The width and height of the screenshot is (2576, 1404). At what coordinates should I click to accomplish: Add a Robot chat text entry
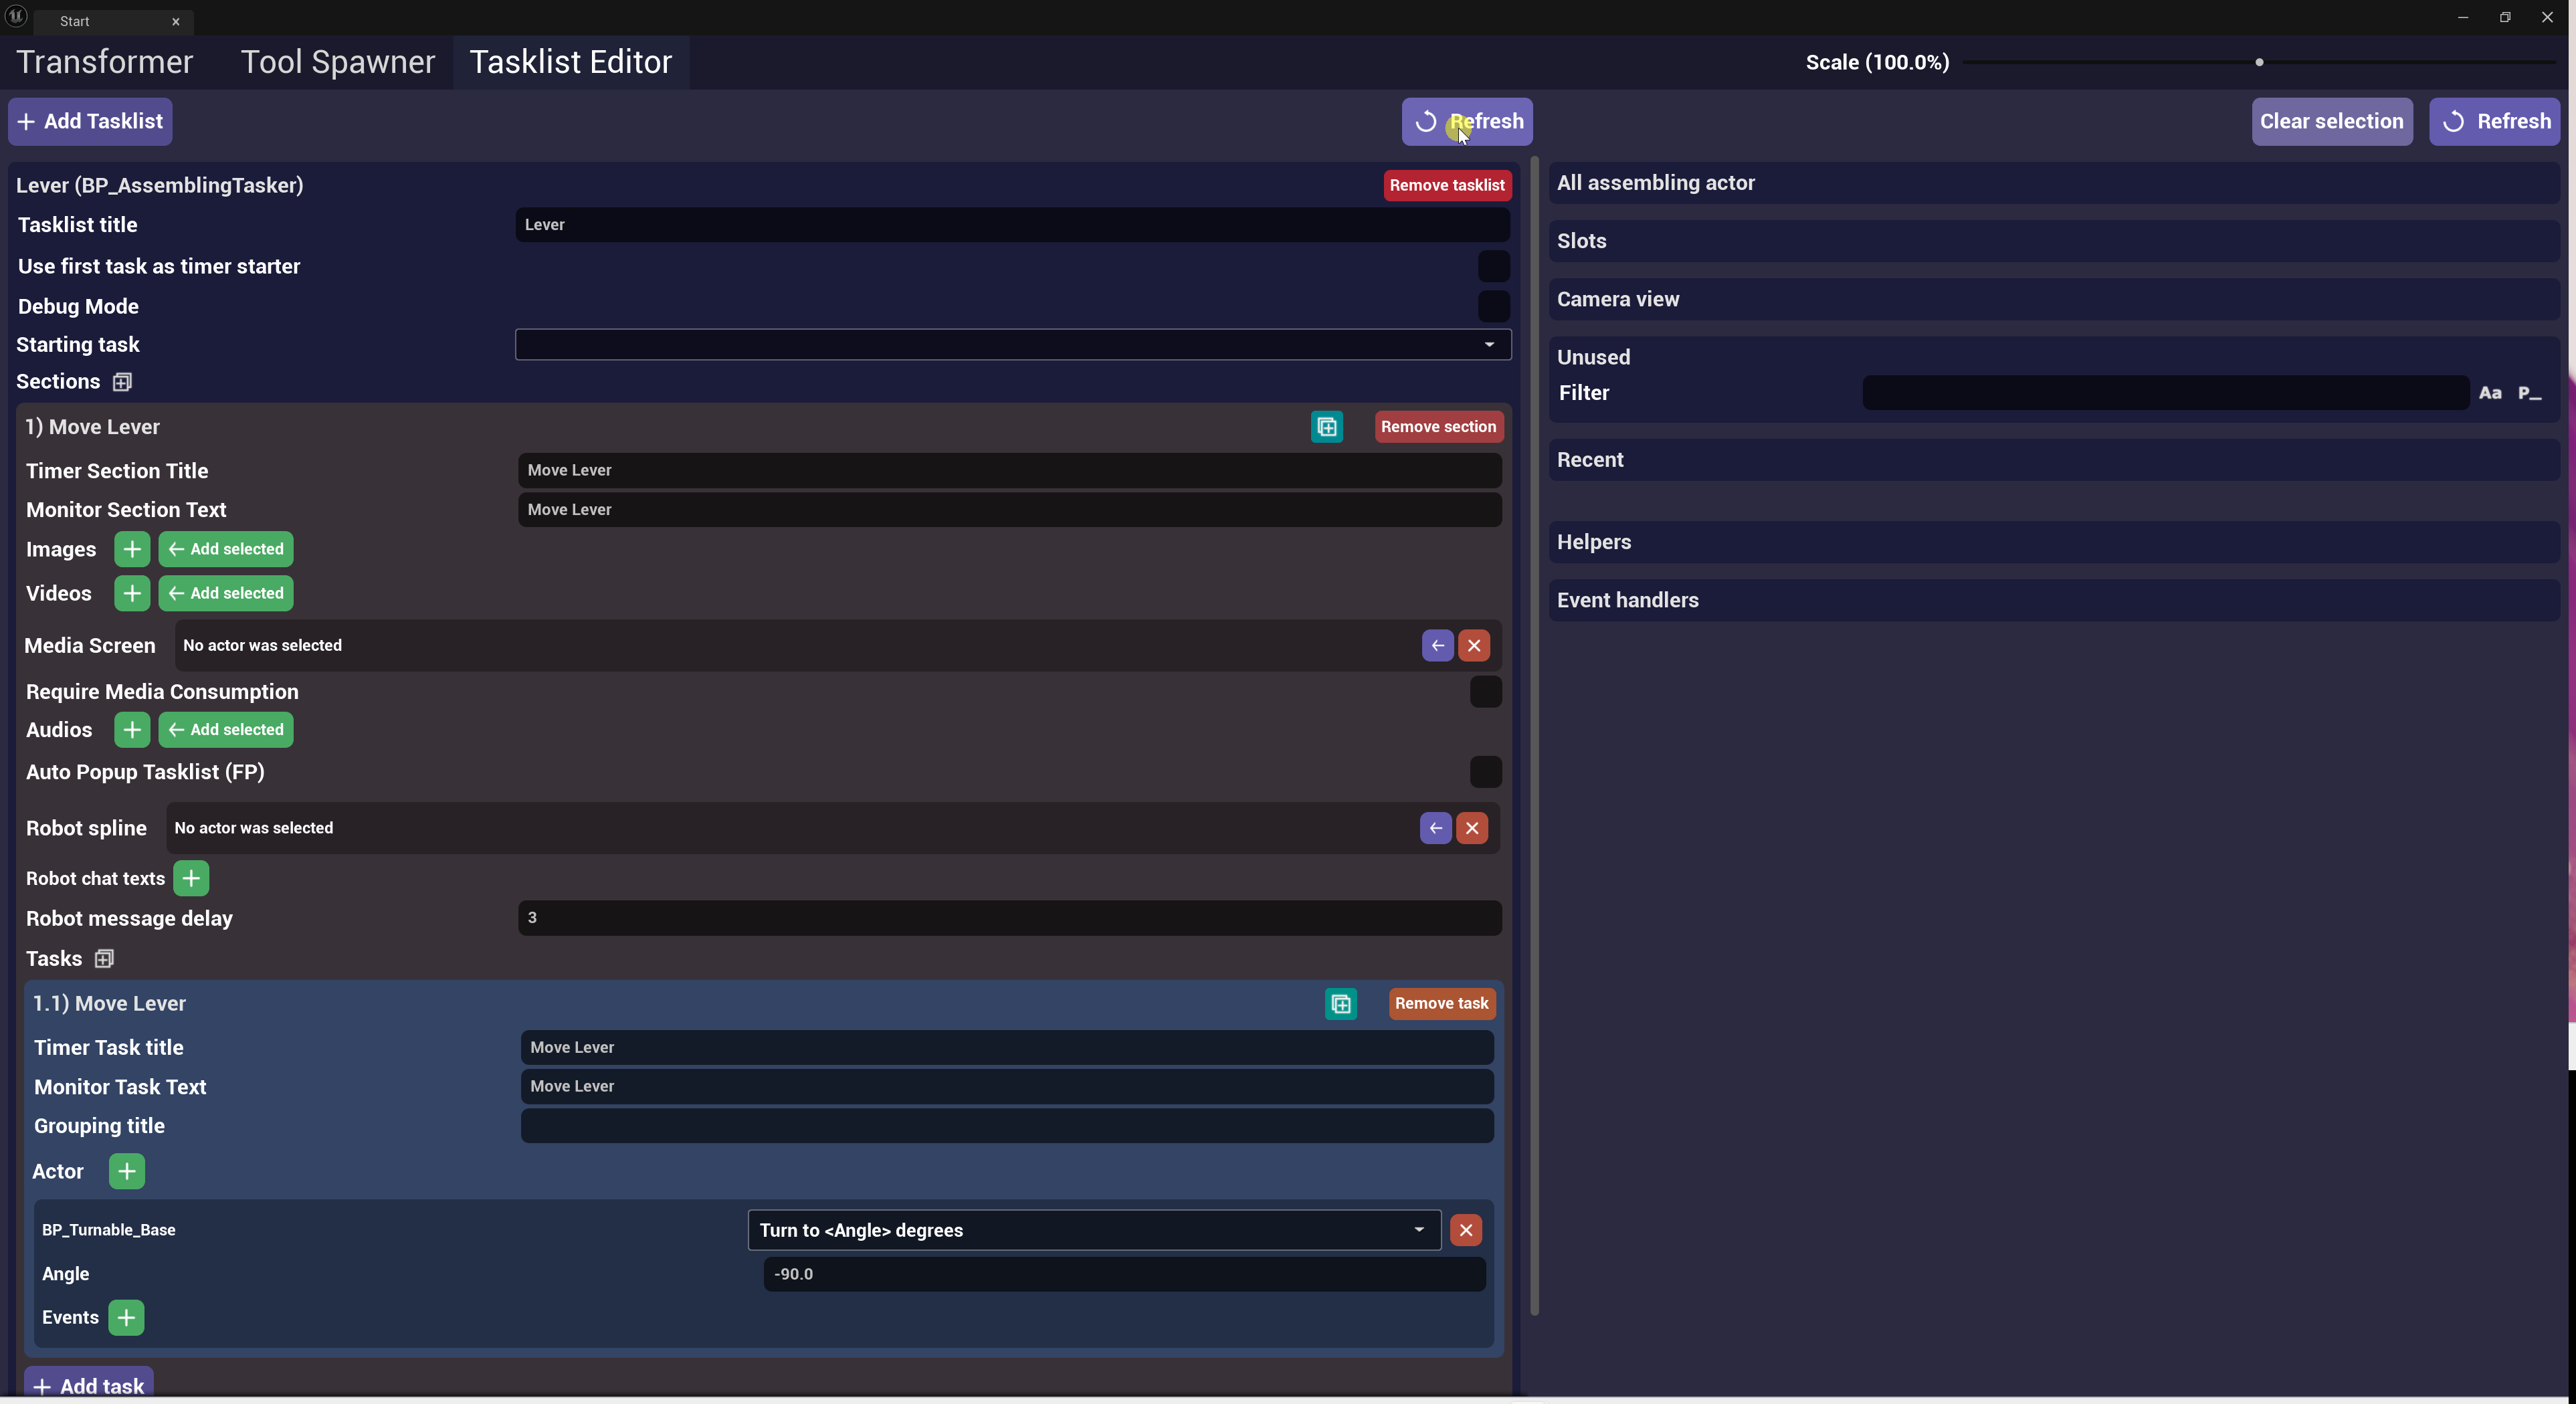pos(191,878)
